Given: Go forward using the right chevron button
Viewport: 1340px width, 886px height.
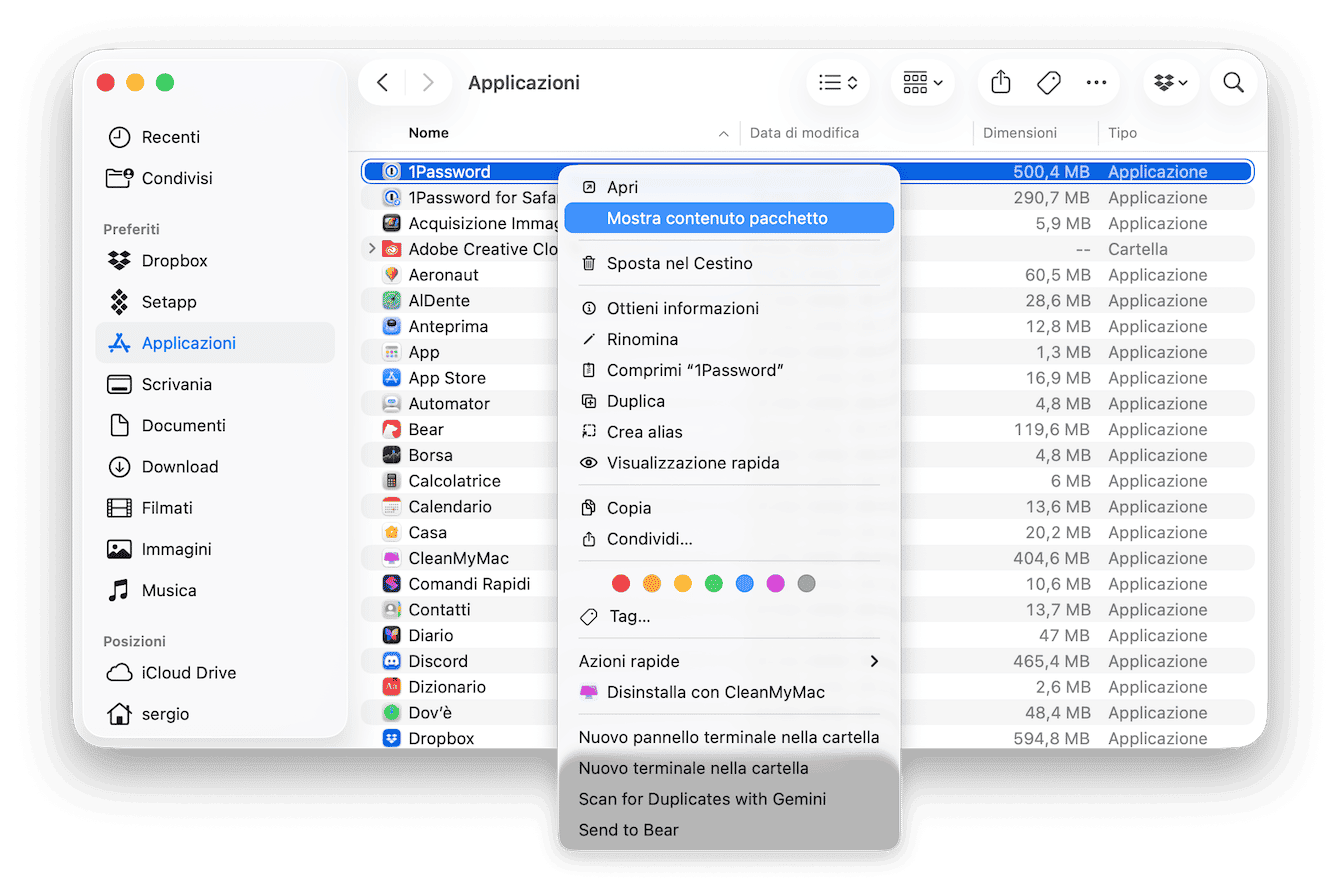Looking at the screenshot, I should point(428,83).
